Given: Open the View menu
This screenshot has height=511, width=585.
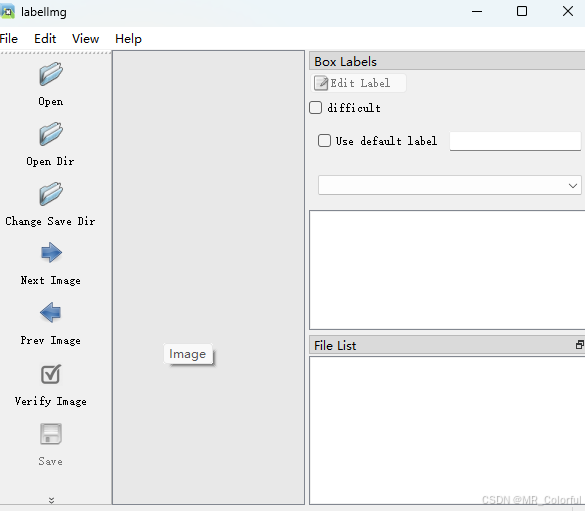Looking at the screenshot, I should [x=85, y=39].
